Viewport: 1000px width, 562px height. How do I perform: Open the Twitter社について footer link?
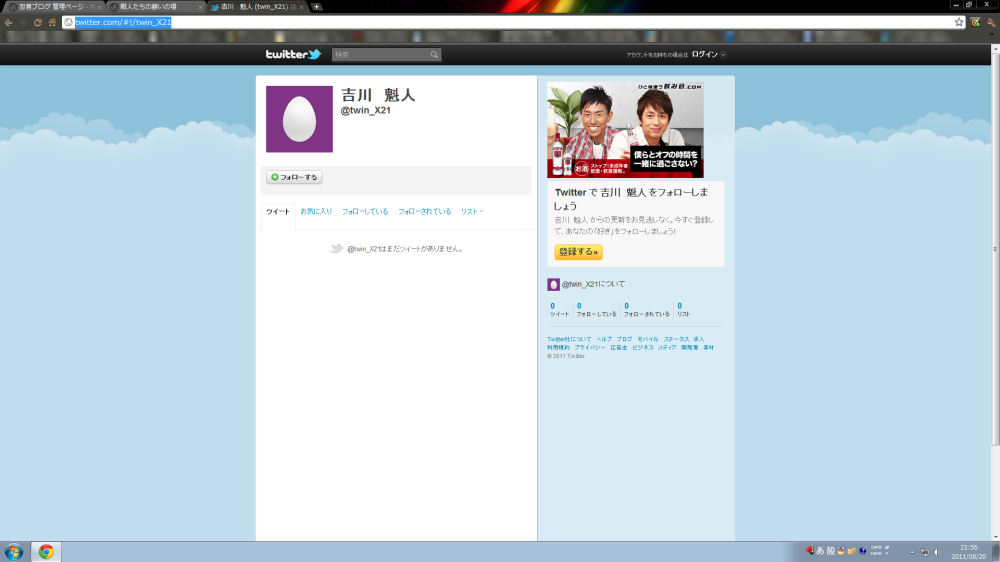(x=569, y=339)
